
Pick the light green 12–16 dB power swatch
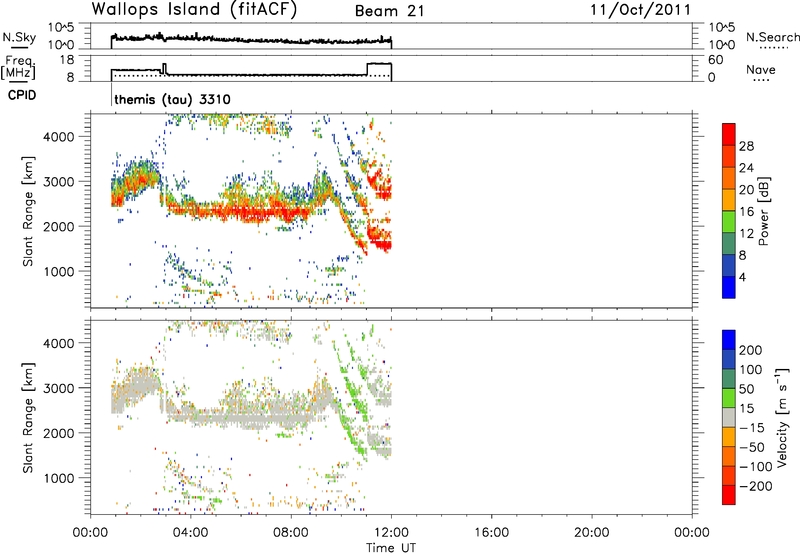[729, 222]
